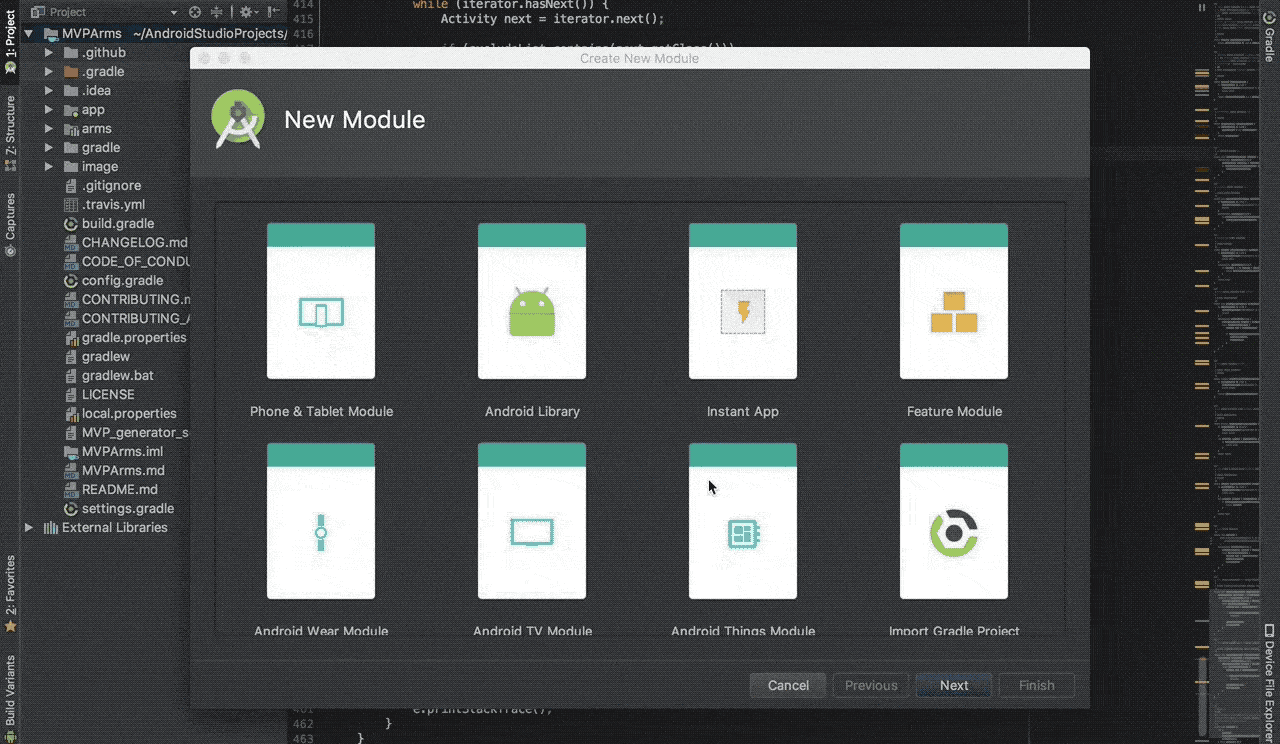Select the Android TV Module icon
The width and height of the screenshot is (1280, 744).
pyautogui.click(x=532, y=521)
